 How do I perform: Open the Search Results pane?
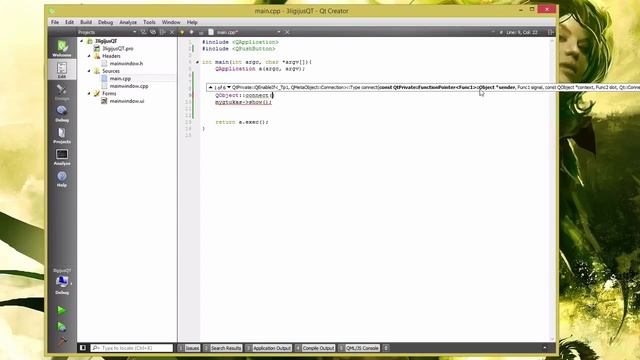222,348
